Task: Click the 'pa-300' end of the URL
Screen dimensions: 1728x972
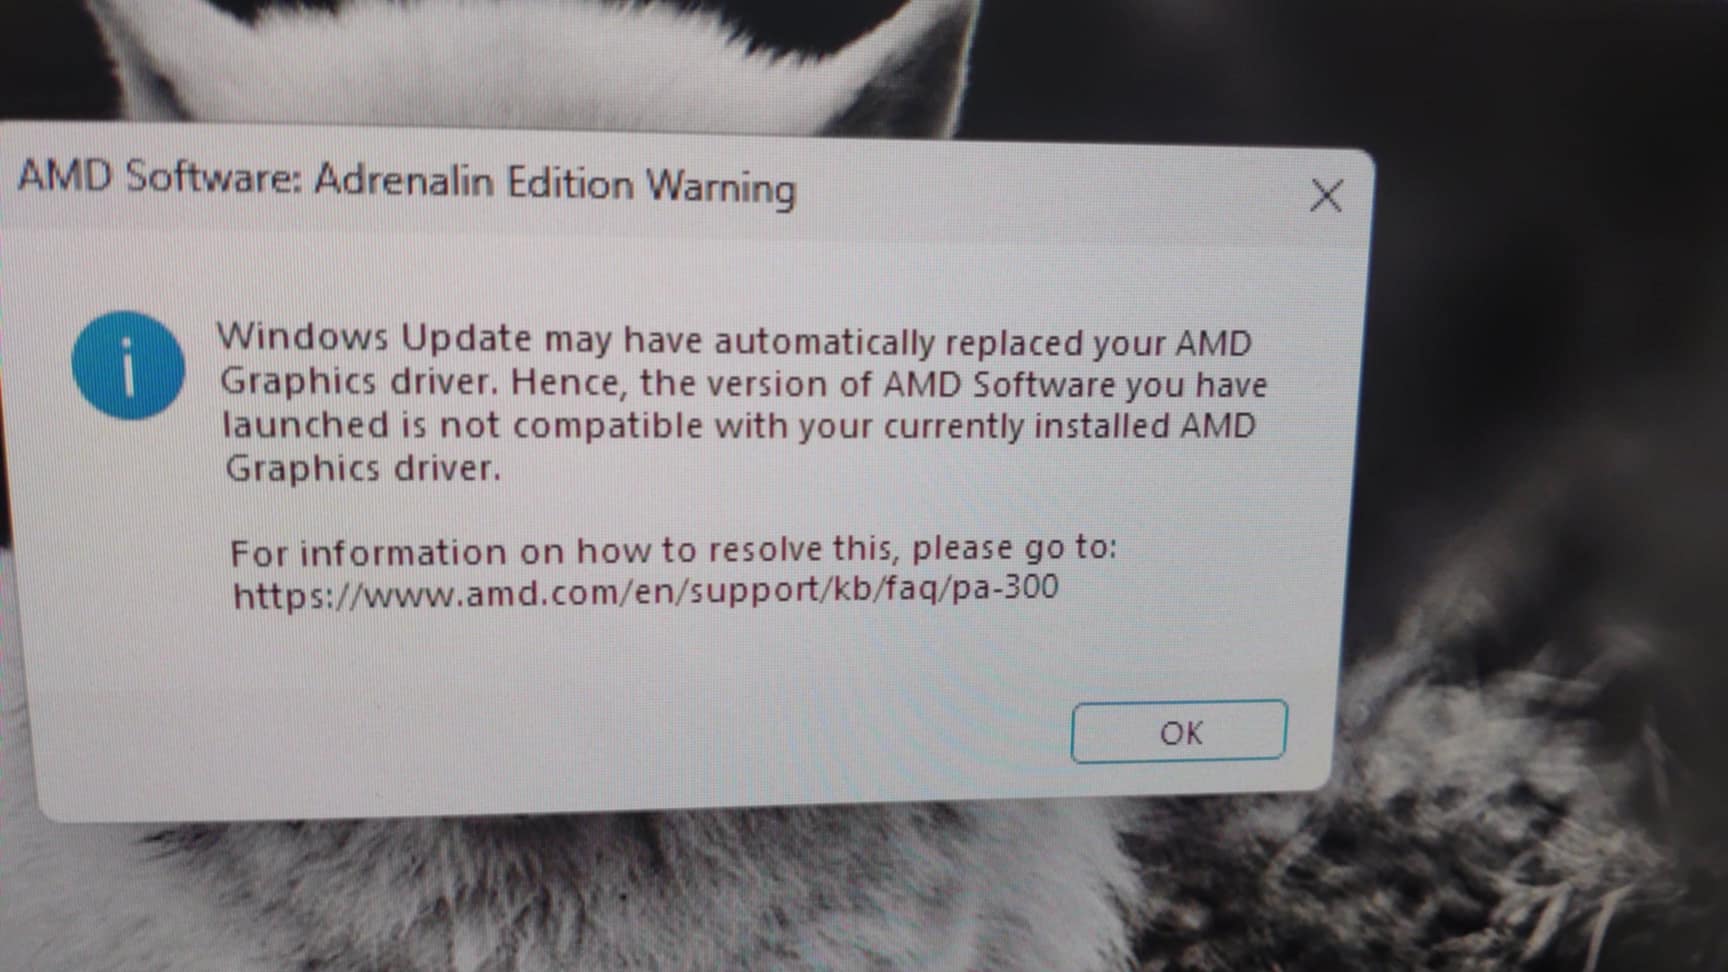Action: tap(1005, 586)
